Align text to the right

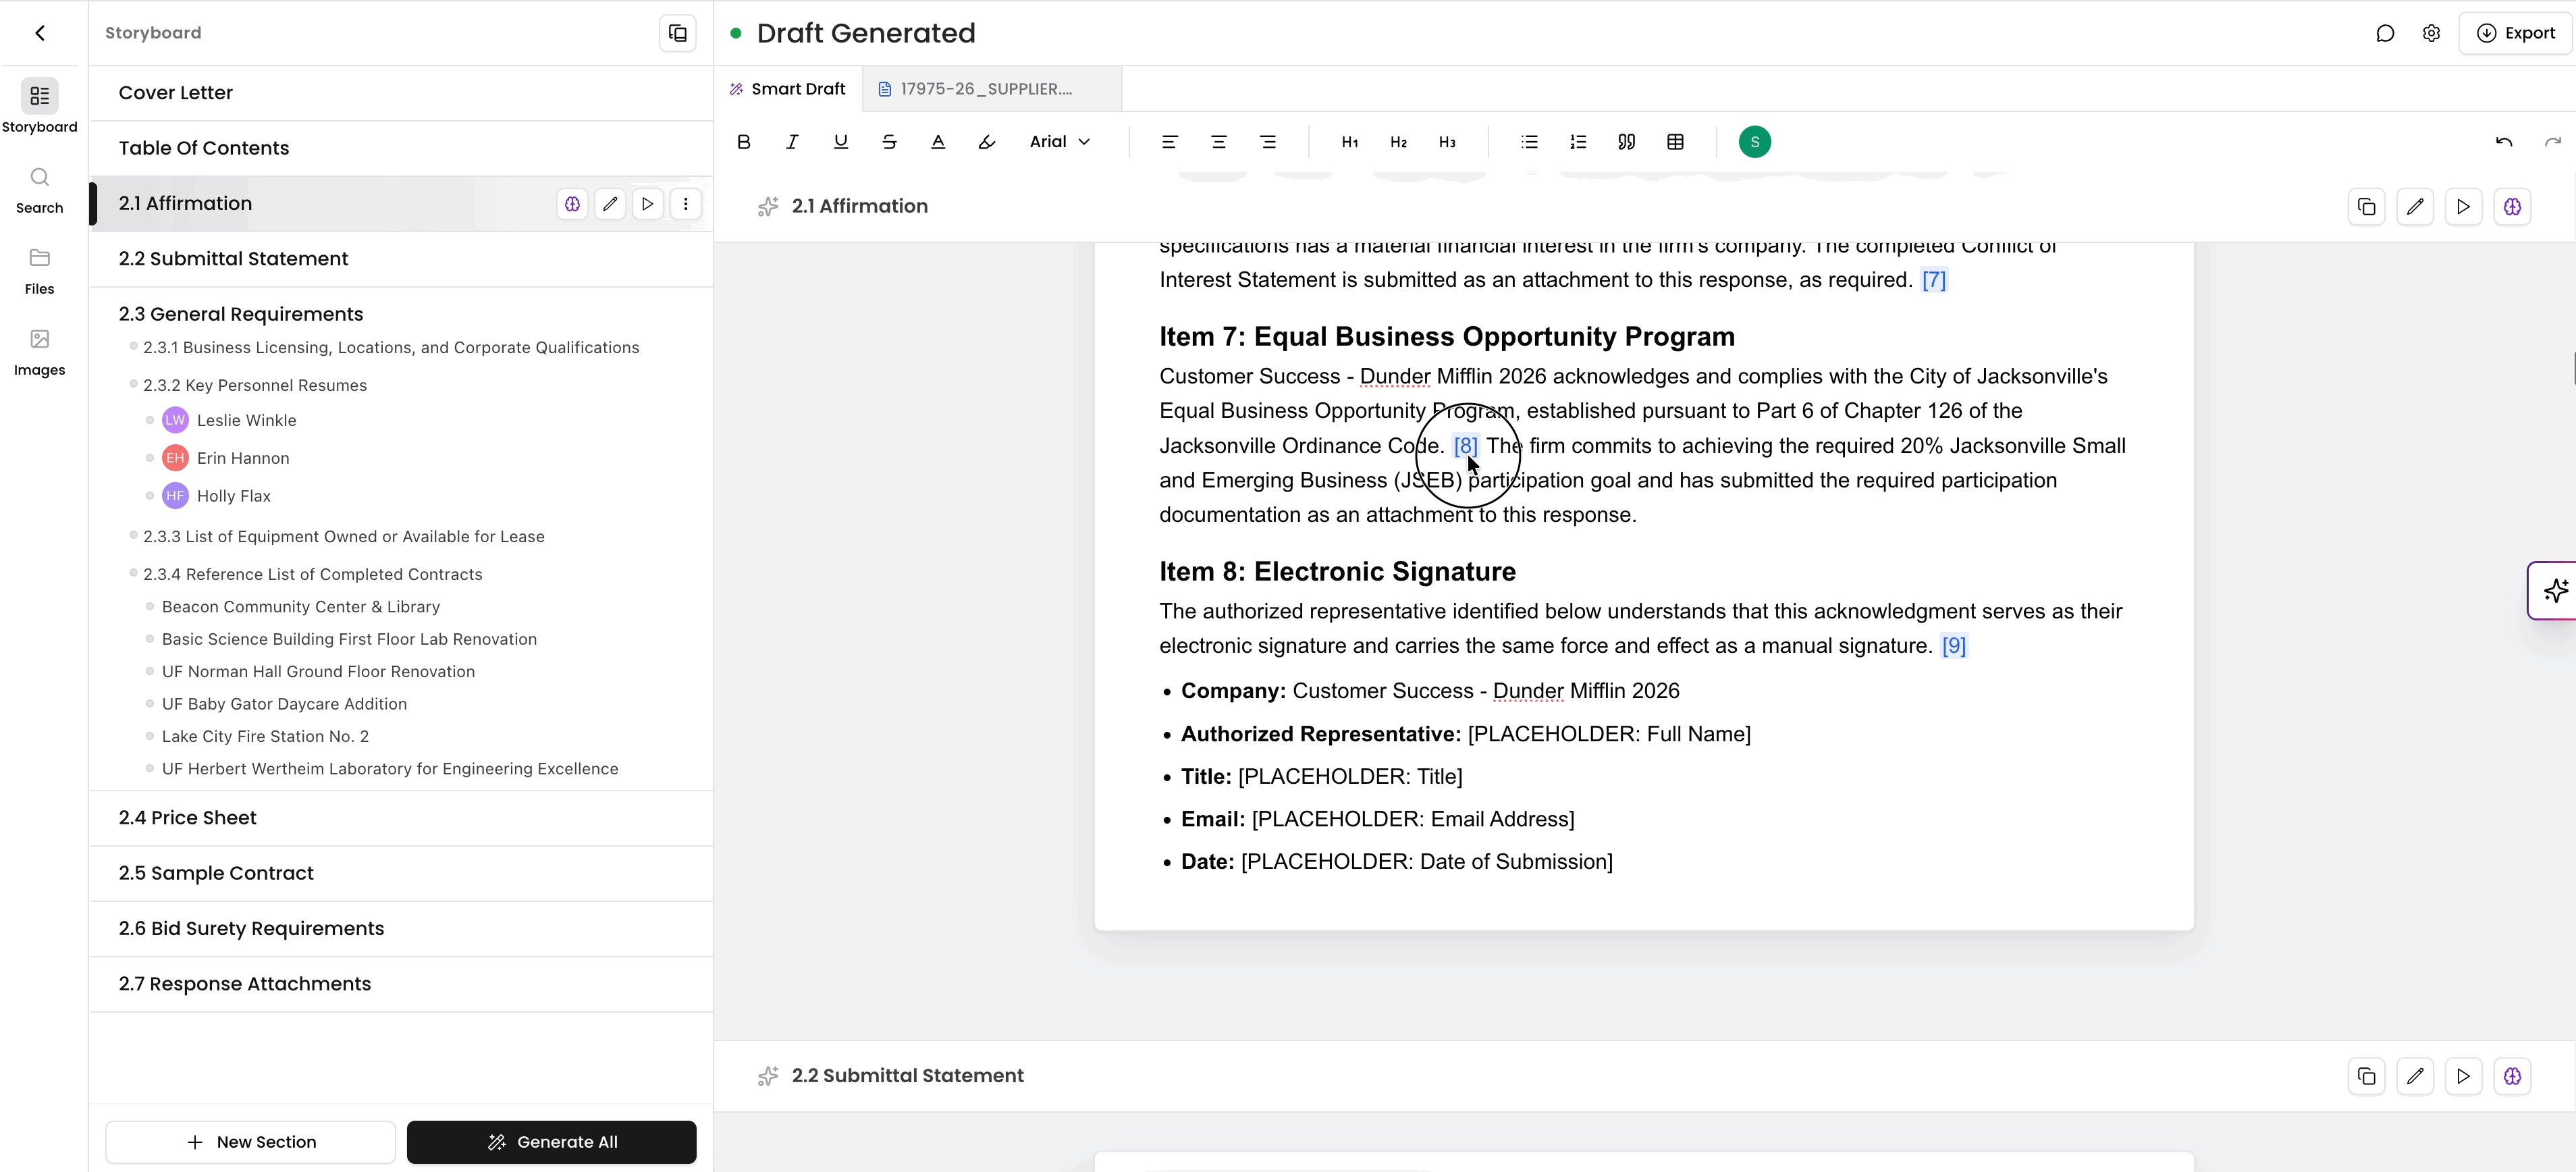[x=1268, y=142]
